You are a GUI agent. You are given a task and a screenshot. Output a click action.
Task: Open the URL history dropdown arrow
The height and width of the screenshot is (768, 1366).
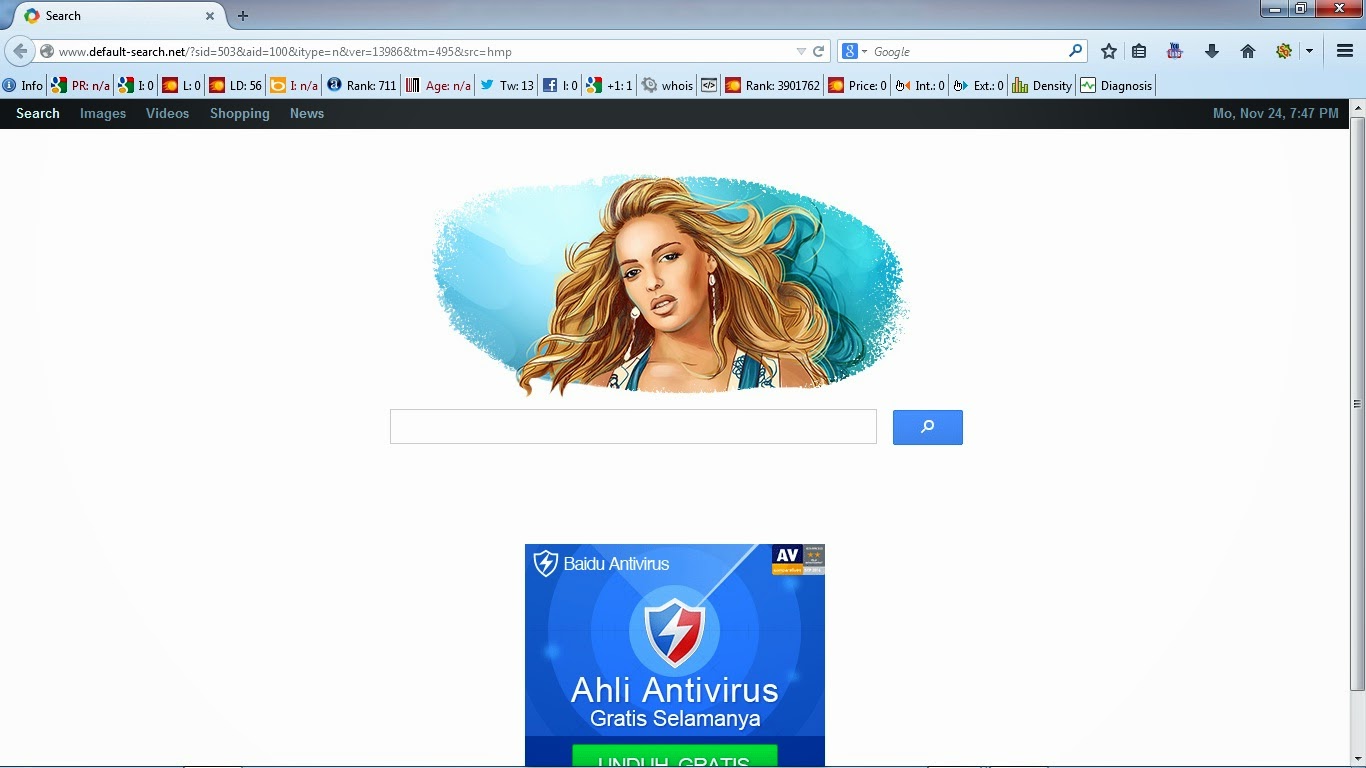801,52
